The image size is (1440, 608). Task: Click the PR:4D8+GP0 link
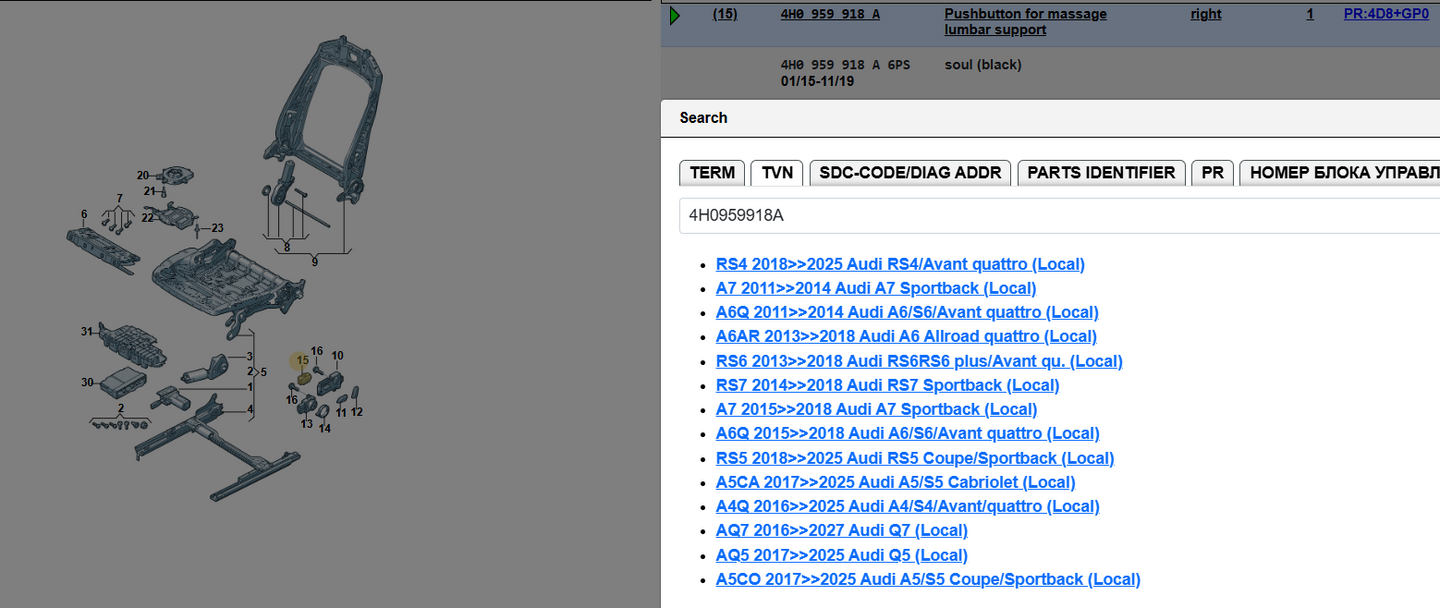1386,14
